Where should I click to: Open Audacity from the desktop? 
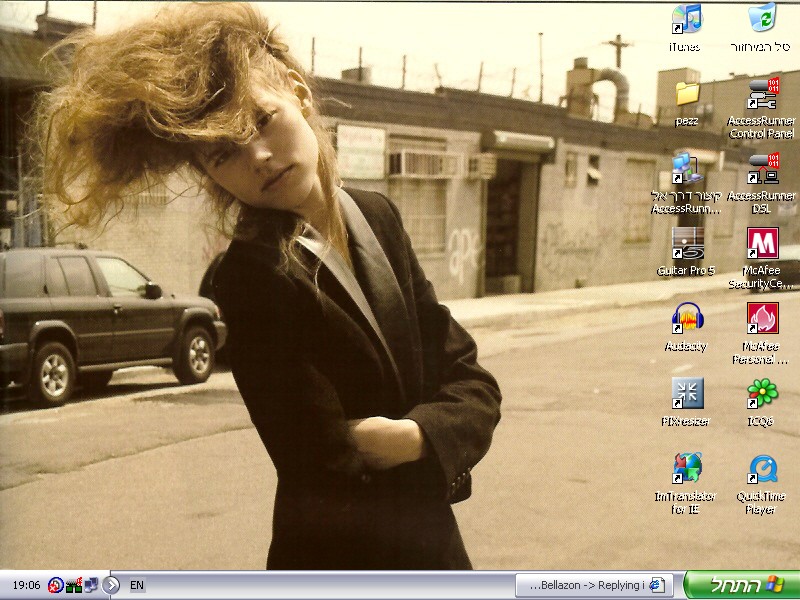687,319
